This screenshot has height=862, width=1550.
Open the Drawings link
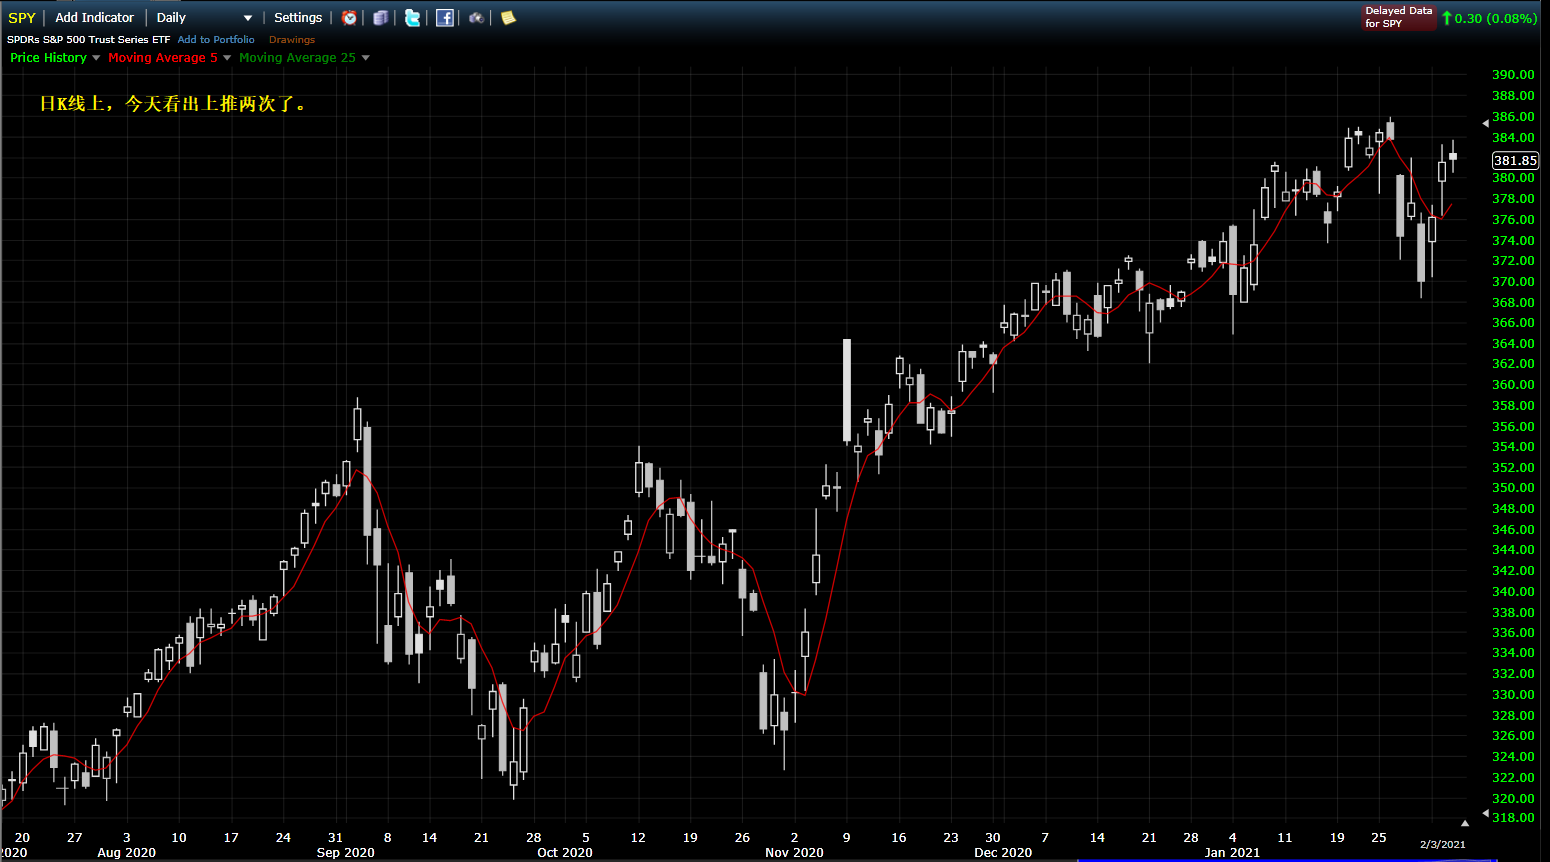point(292,40)
